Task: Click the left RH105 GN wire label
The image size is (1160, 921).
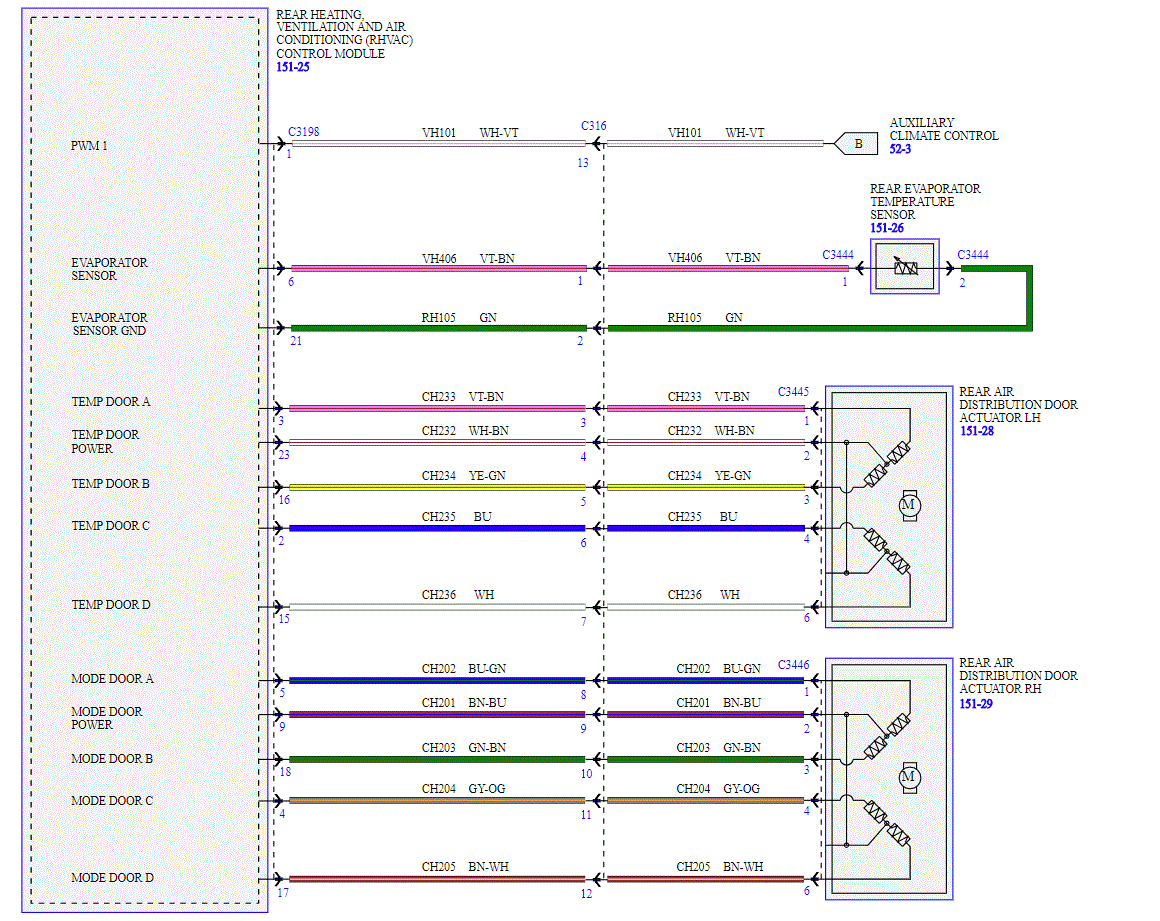Action: point(459,317)
